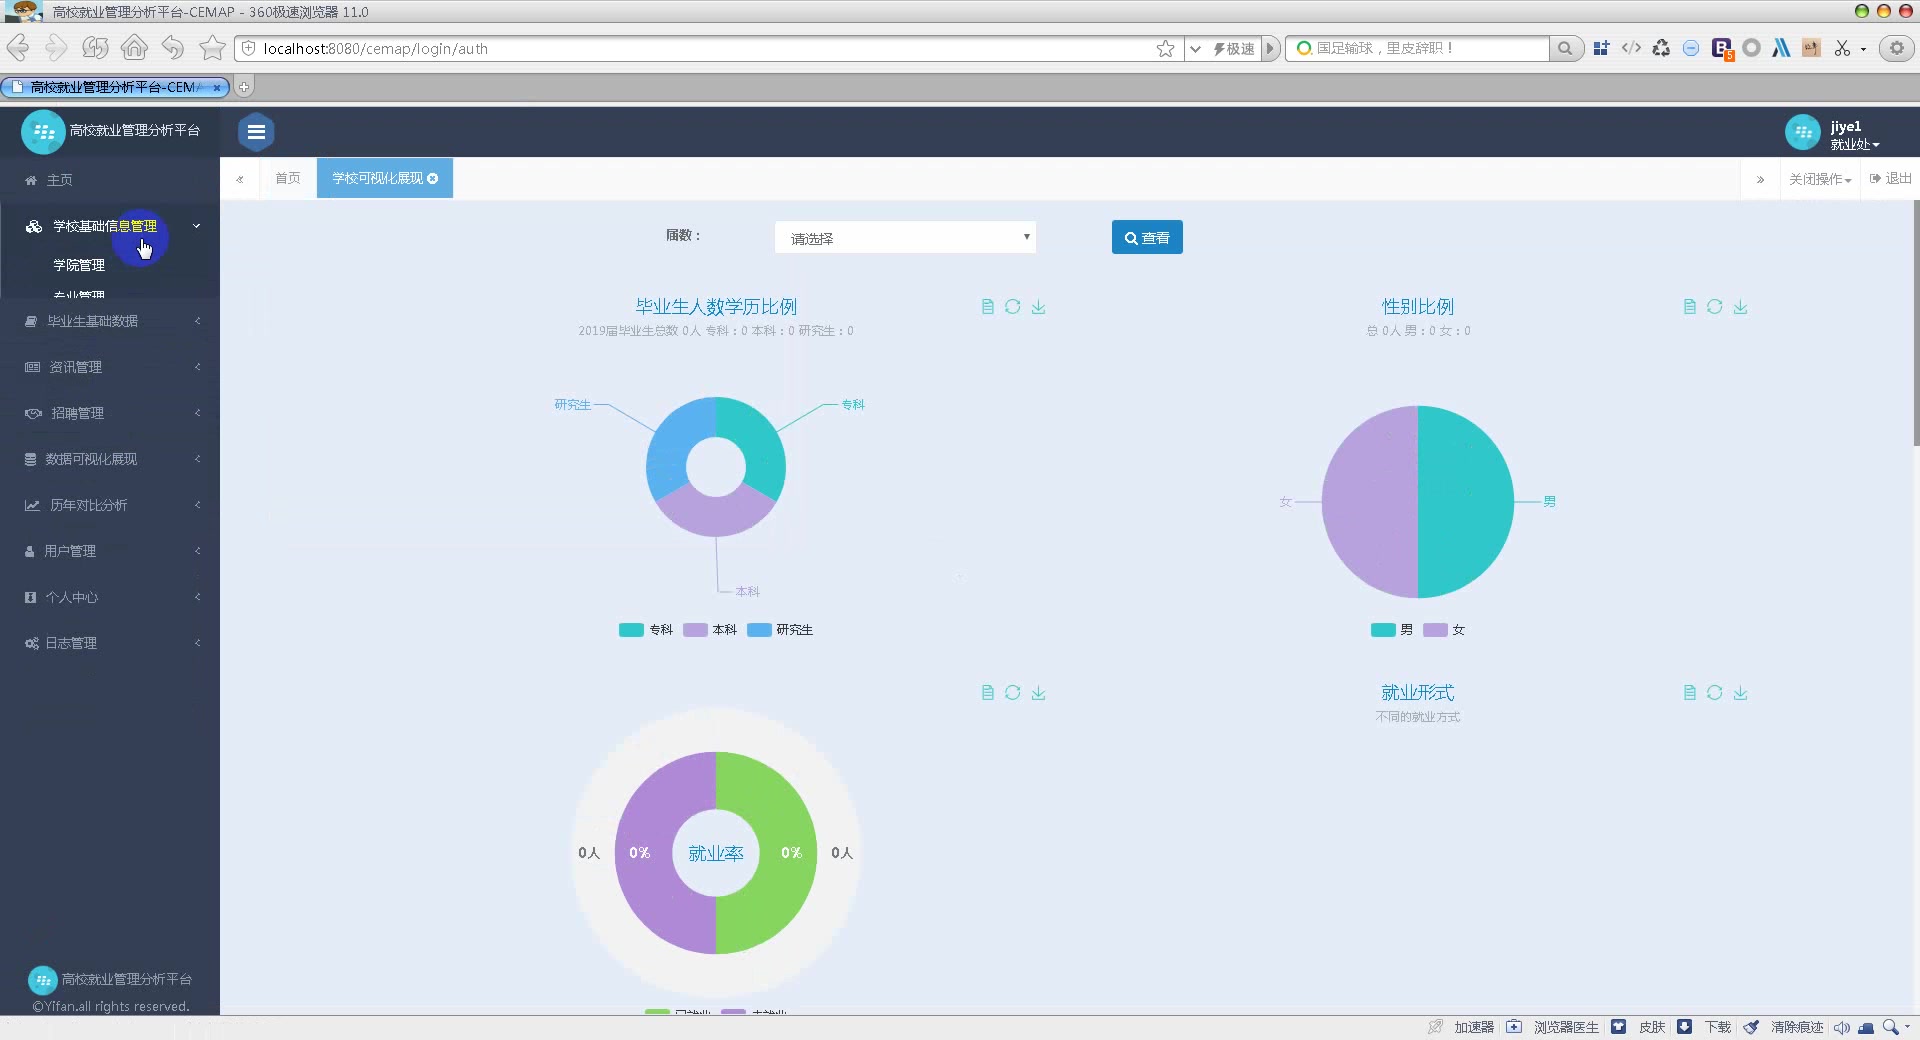Open a new browser tab with plus button
Screen dimensions: 1920x1040
tap(243, 87)
